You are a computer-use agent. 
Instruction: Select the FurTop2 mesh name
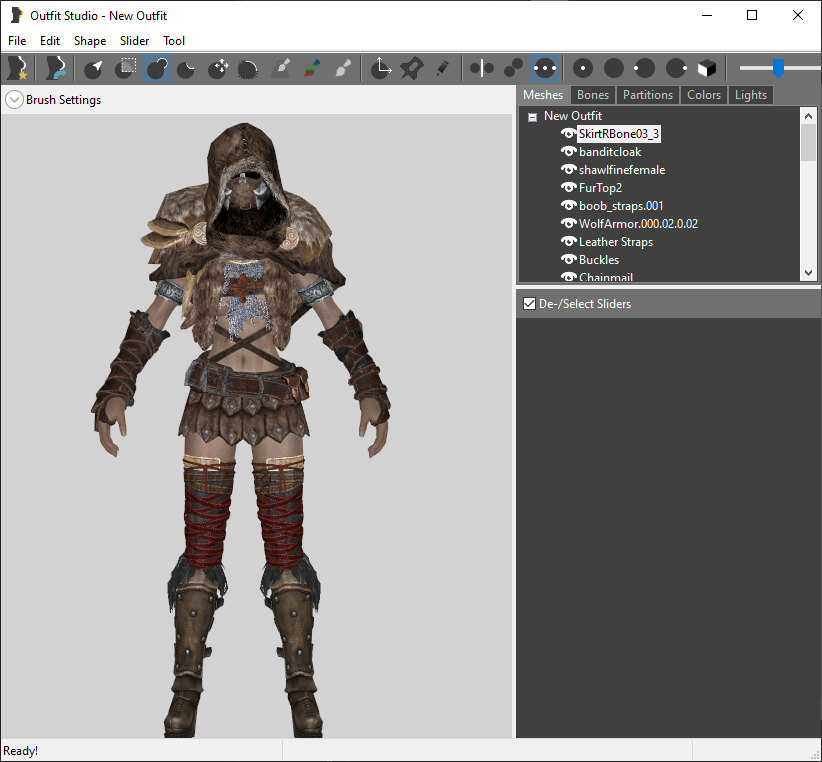point(600,187)
